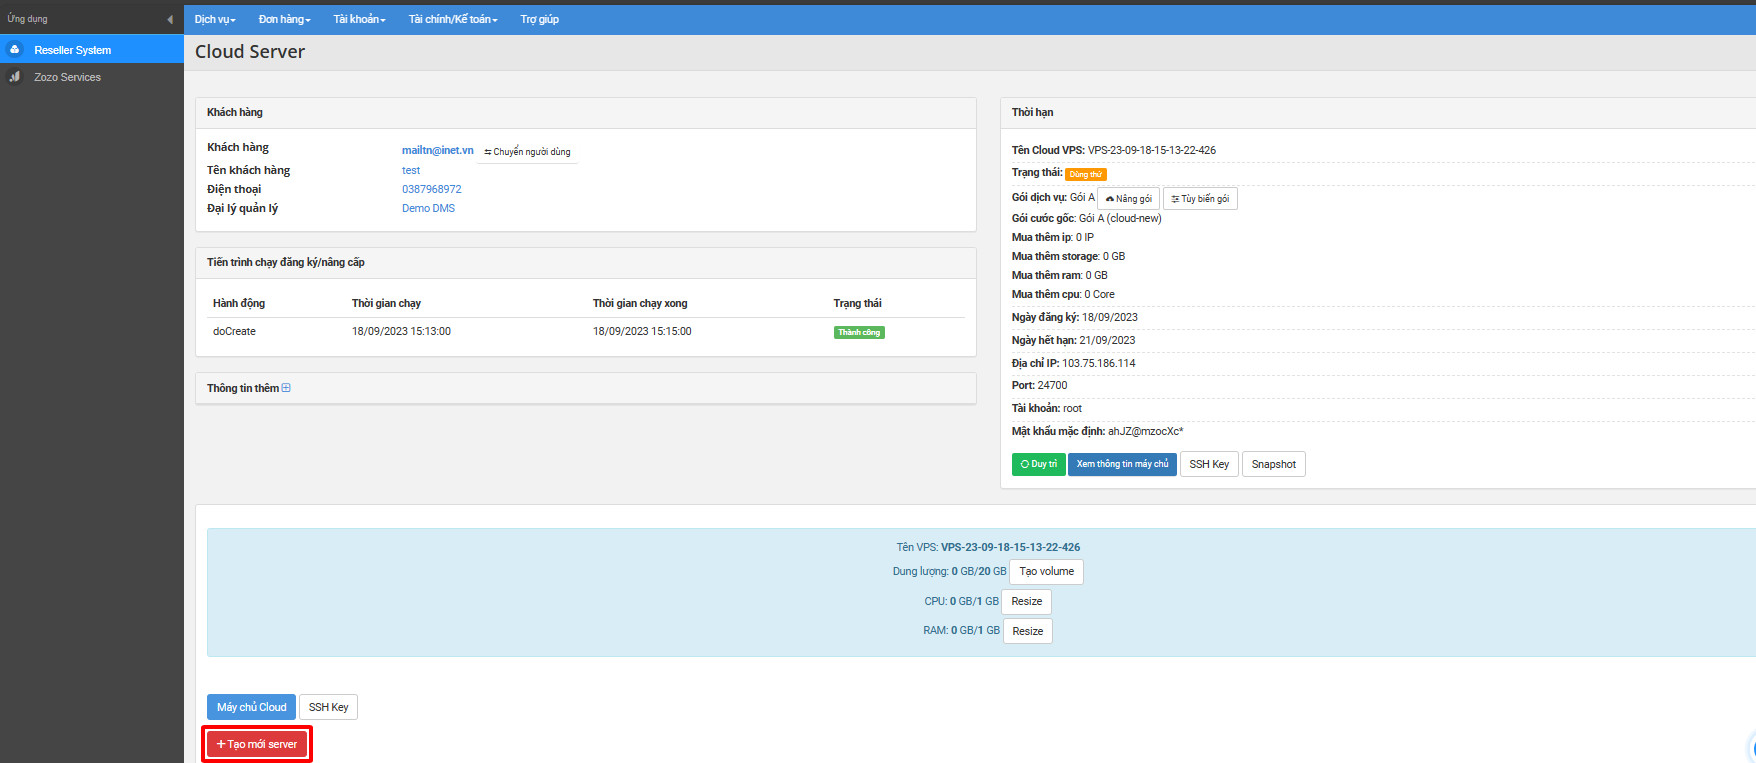The image size is (1756, 763).
Task: Click Tạo mới server button
Action: click(x=257, y=744)
